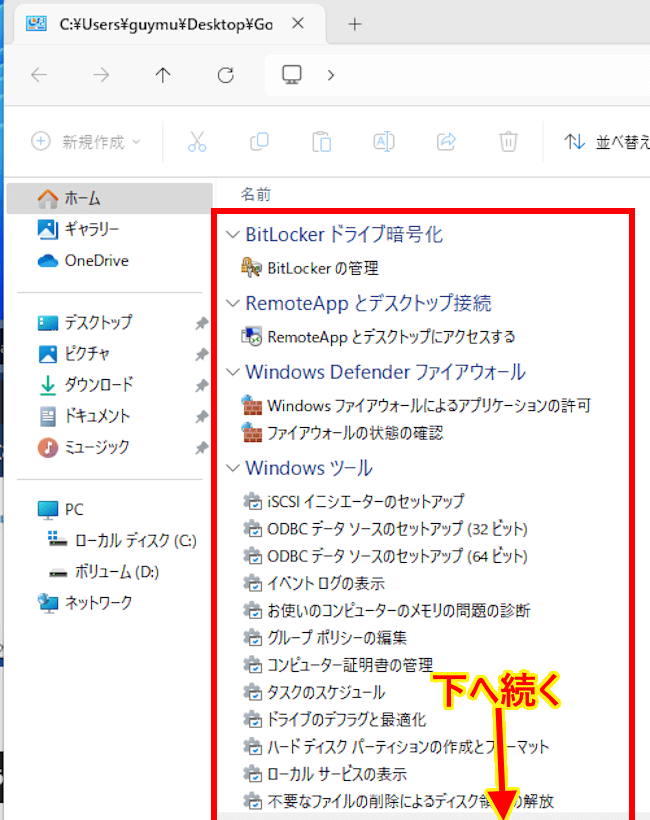This screenshot has height=820, width=650.
Task: Select ホーム in navigation pane
Action: click(x=110, y=198)
